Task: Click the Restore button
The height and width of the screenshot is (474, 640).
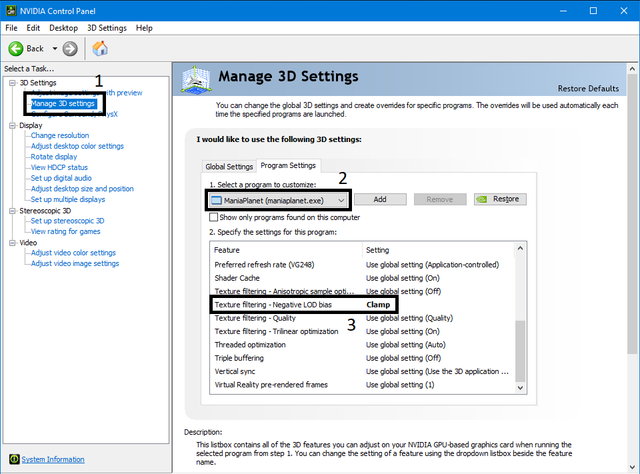Action: [500, 199]
